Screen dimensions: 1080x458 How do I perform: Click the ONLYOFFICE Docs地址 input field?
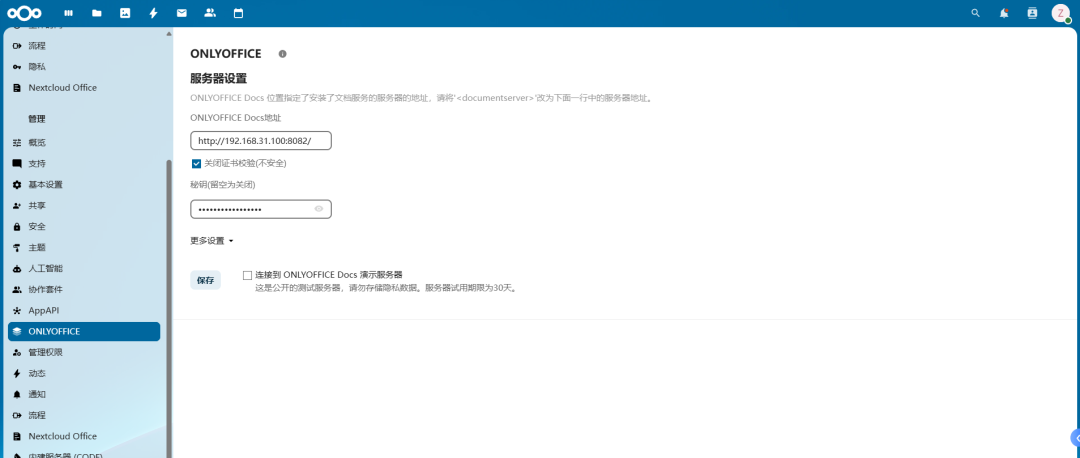click(x=261, y=140)
